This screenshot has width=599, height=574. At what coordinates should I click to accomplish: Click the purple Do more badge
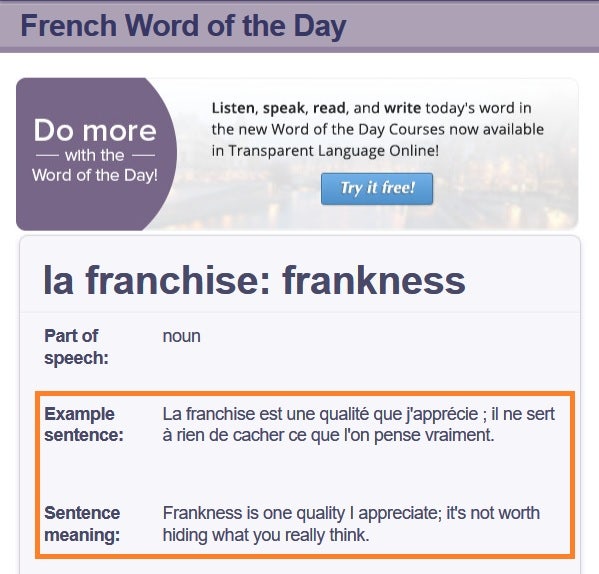pos(96,154)
